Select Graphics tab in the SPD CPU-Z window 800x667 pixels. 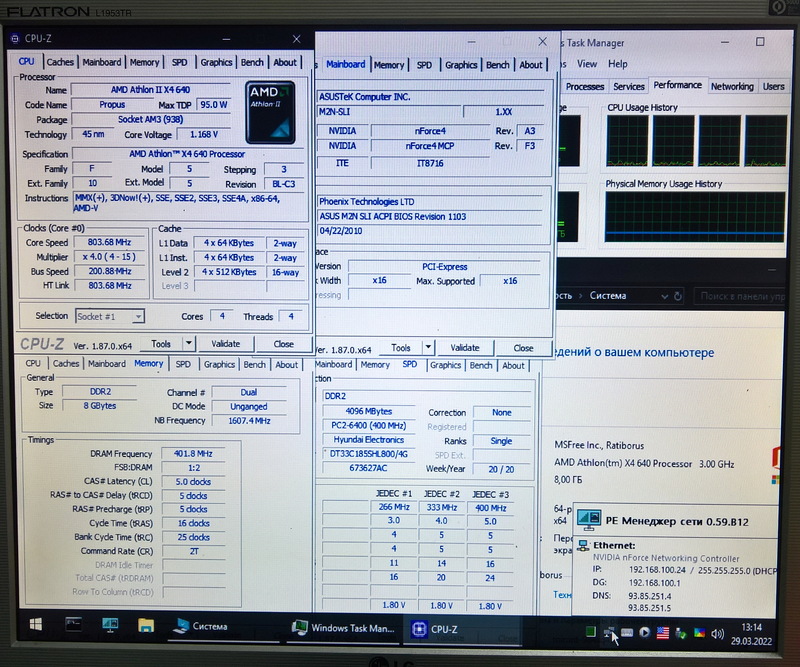point(445,365)
